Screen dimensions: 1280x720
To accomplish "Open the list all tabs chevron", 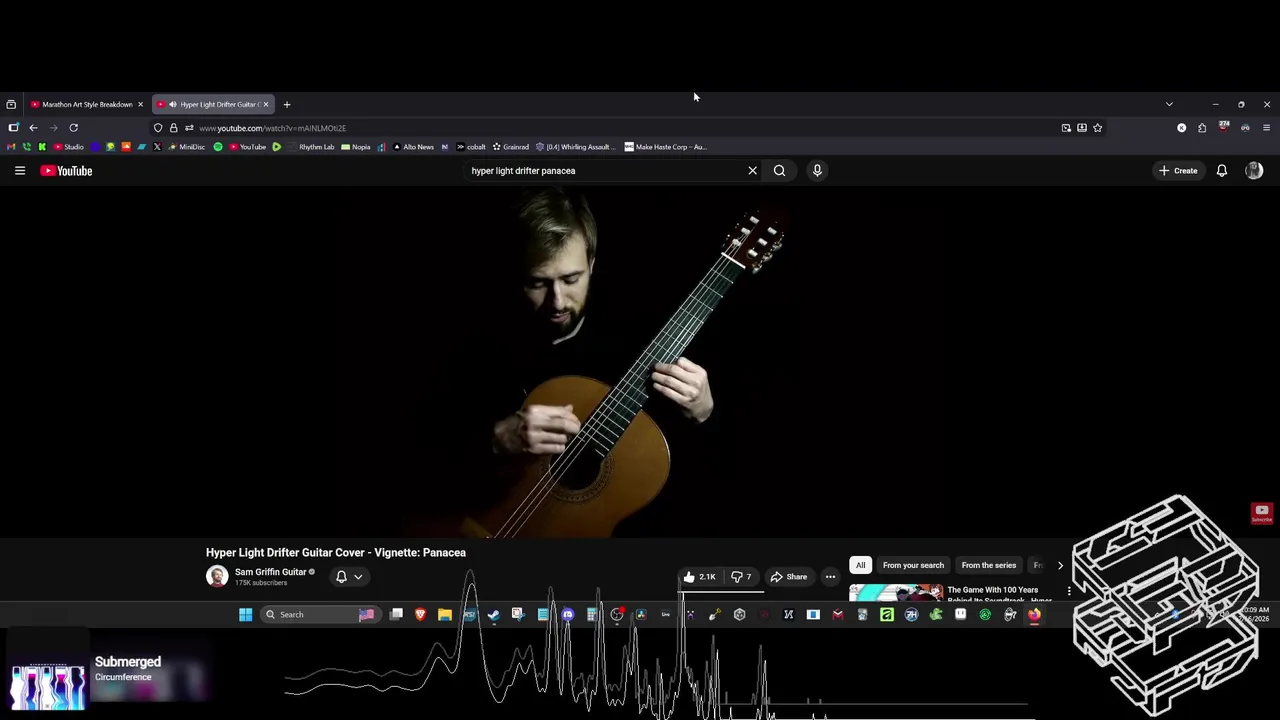I will point(1169,104).
